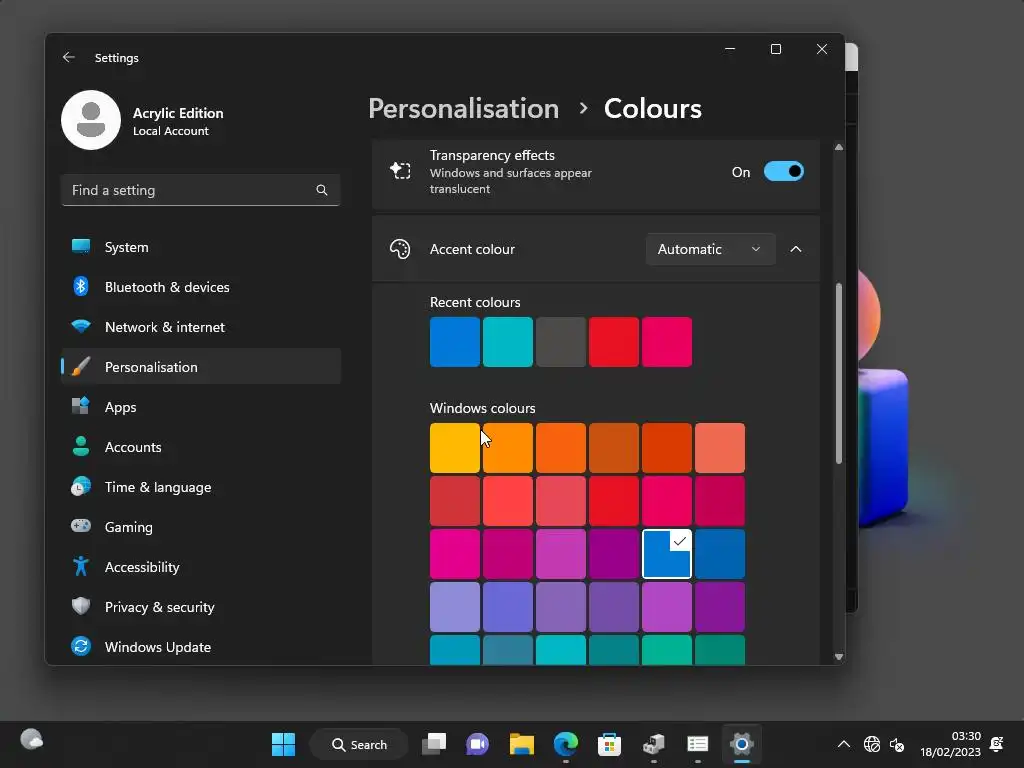Focus the Find a setting search box
This screenshot has height=768, width=1024.
click(200, 190)
